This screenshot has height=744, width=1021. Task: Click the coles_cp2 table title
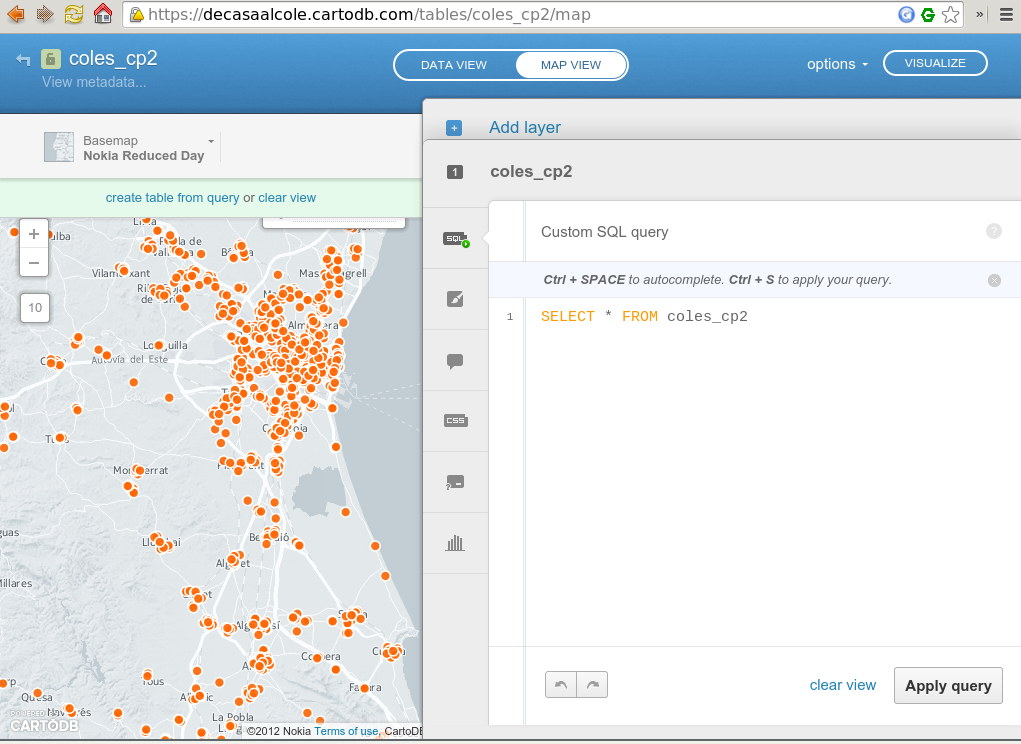(113, 59)
